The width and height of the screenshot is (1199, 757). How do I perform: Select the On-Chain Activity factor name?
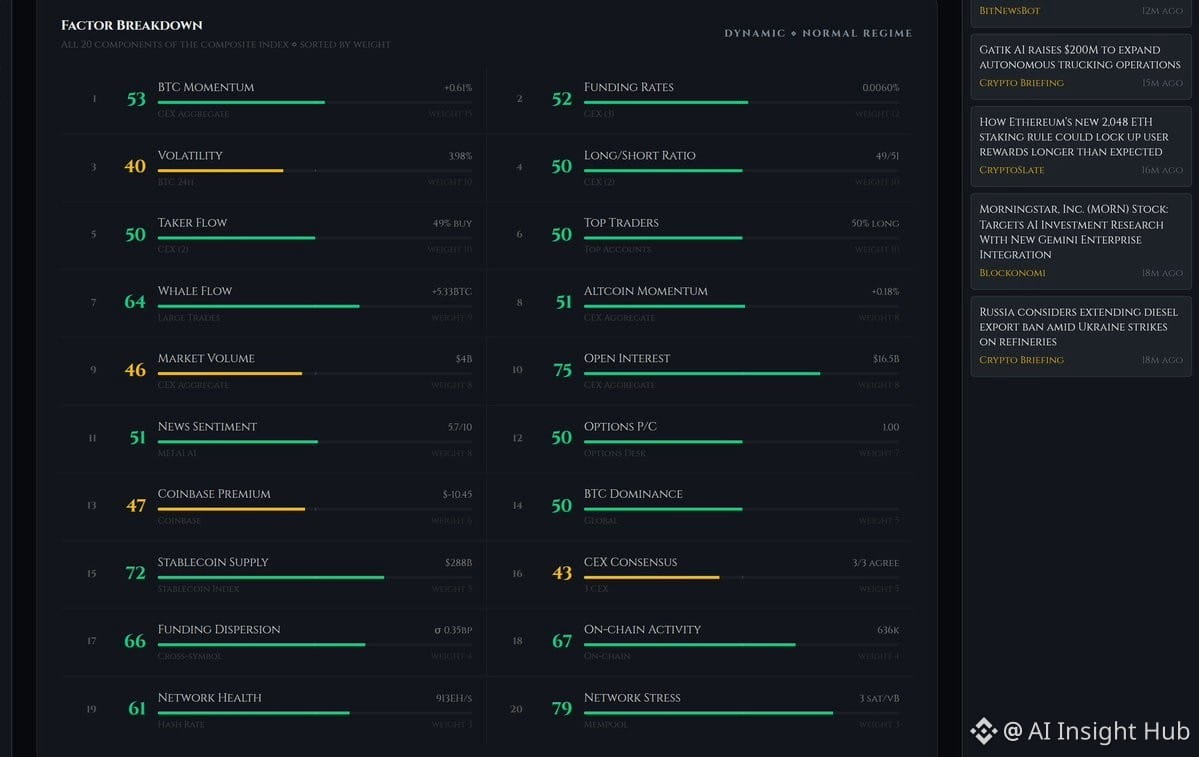[x=642, y=629]
